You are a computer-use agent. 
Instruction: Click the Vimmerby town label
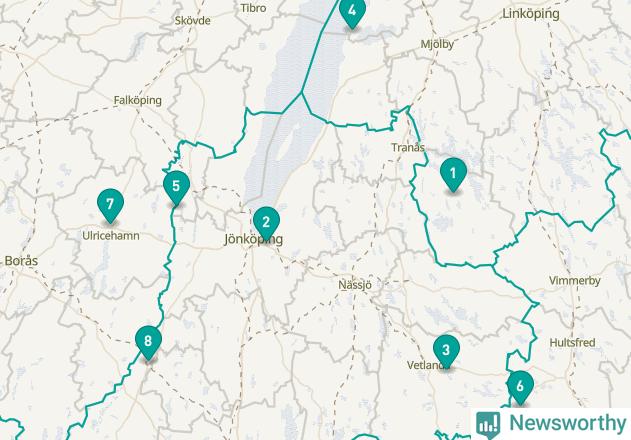click(575, 281)
